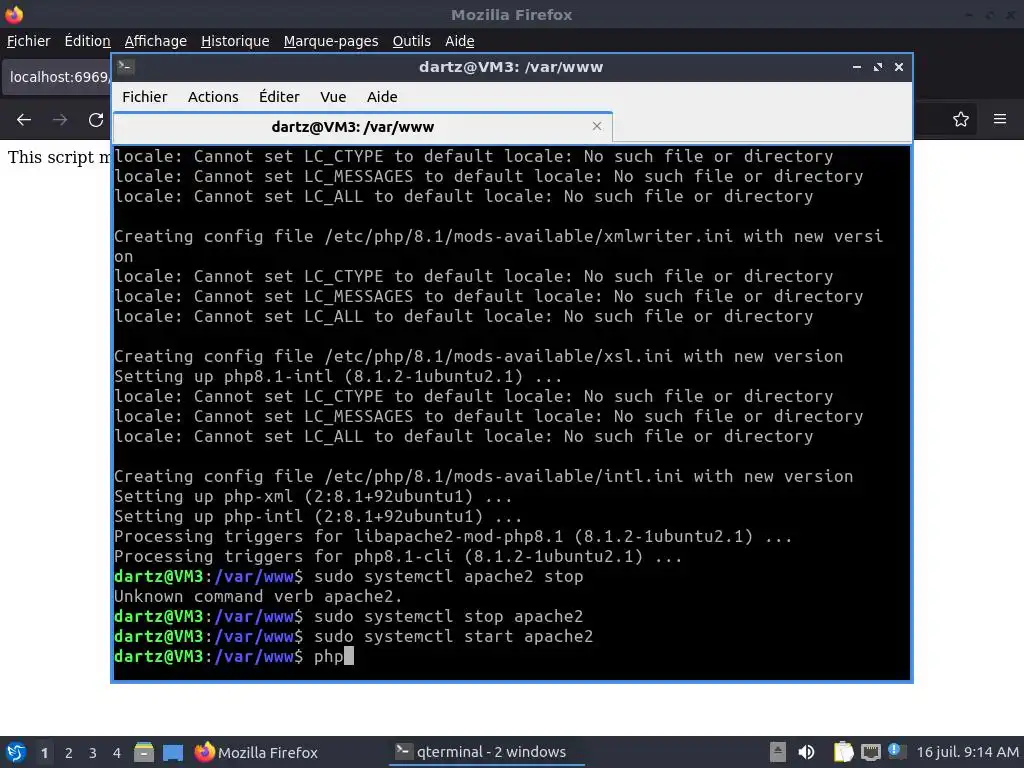This screenshot has width=1024, height=768.
Task: Click 'Unknown command verb apache2.' line
Action: point(258,596)
